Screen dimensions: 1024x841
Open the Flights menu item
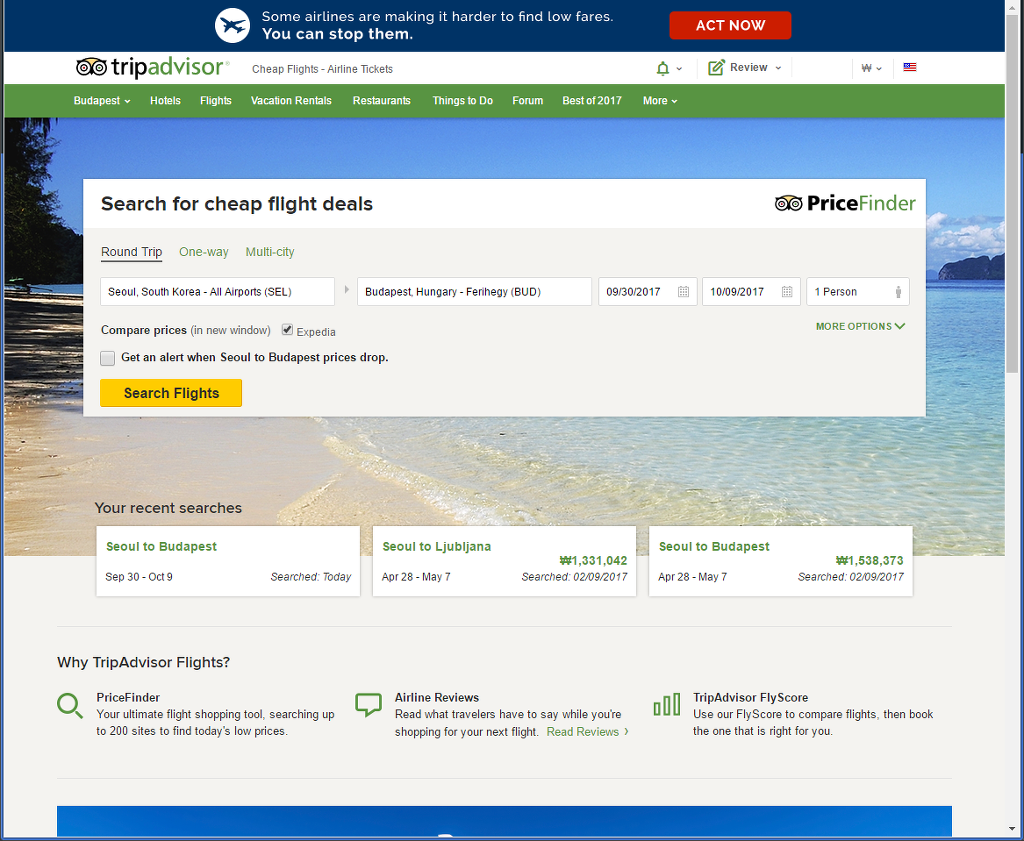(x=216, y=101)
